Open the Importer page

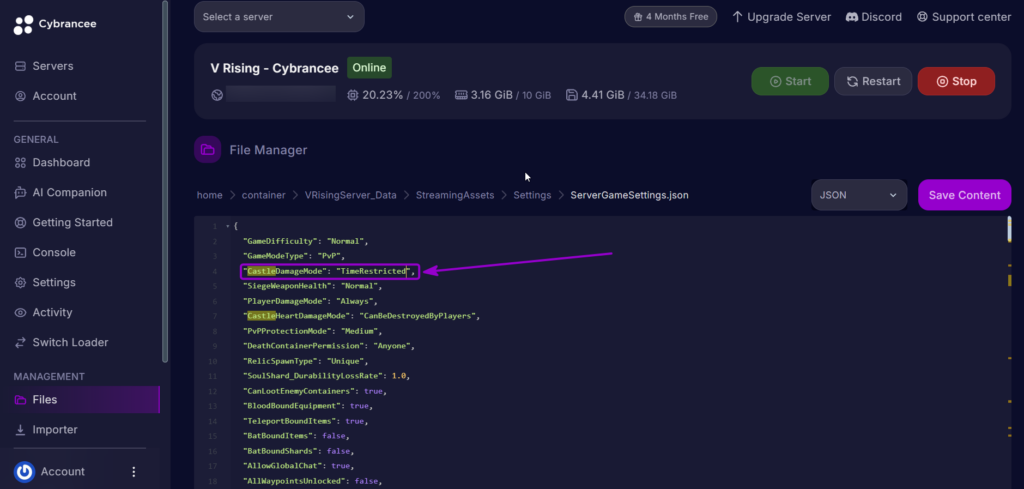pyautogui.click(x=55, y=430)
